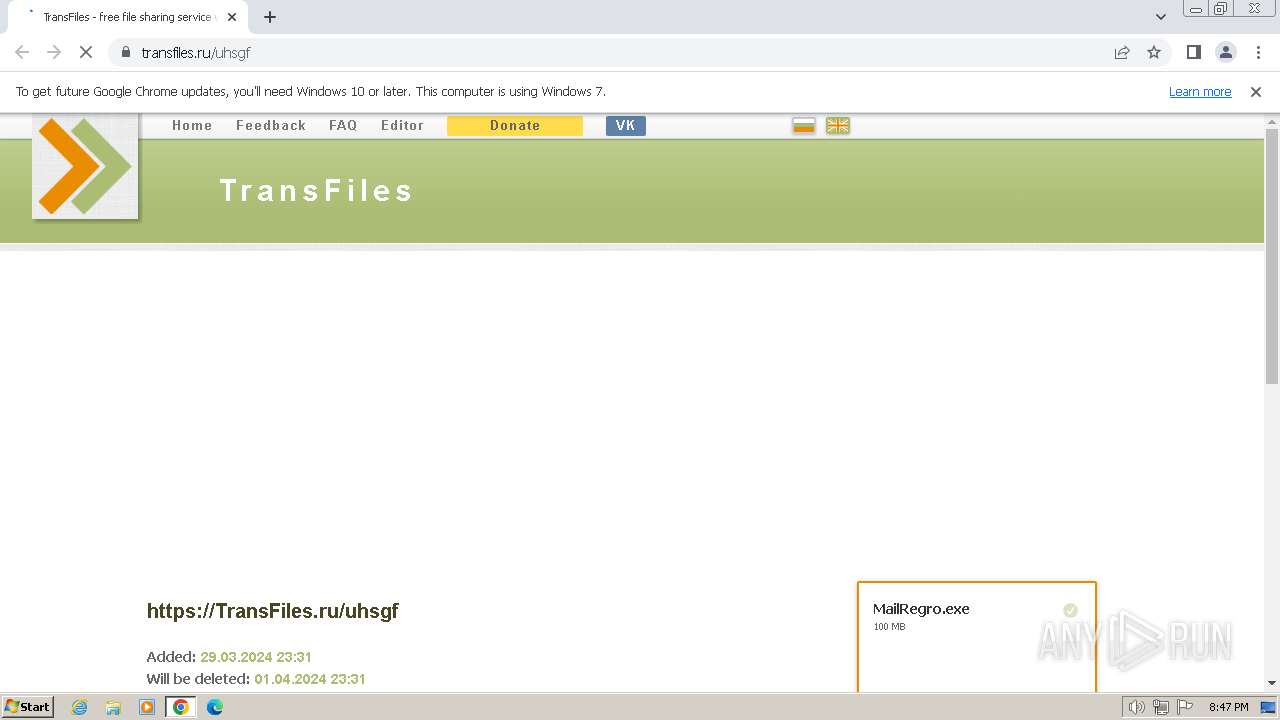This screenshot has height=720, width=1280.
Task: Open the VK social link
Action: click(626, 125)
